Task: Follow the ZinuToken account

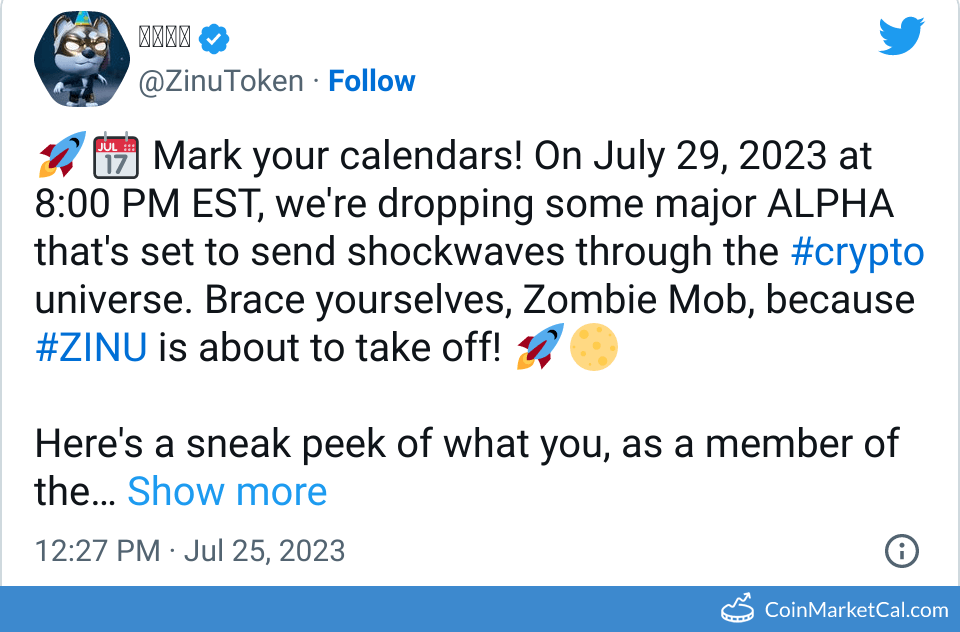Action: click(372, 81)
